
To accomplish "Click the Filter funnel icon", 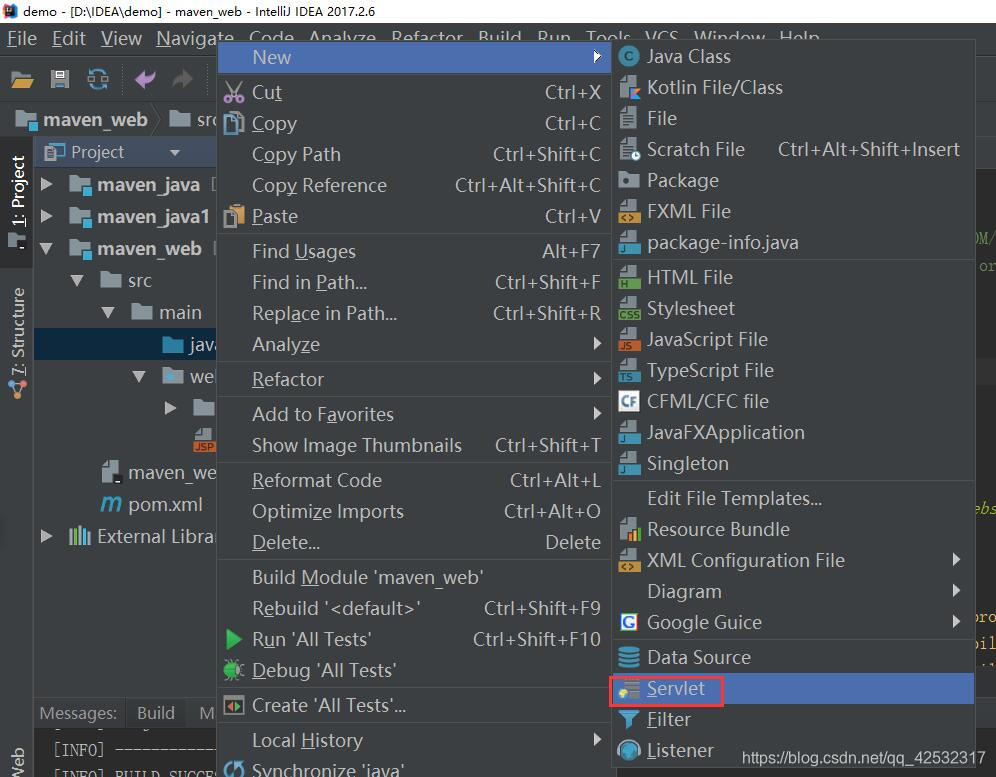I will coord(629,719).
